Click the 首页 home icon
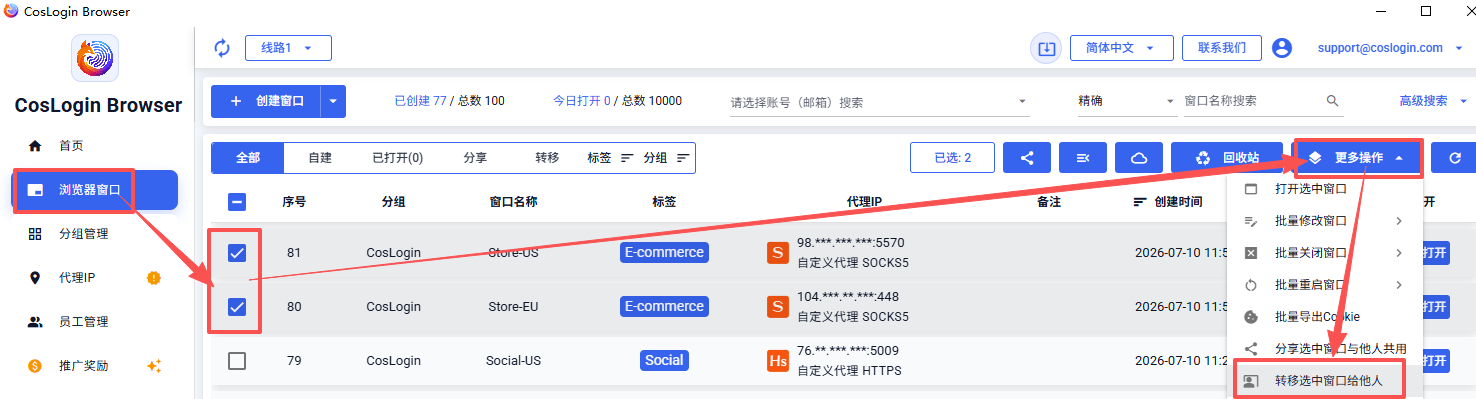The image size is (1476, 399). [35, 146]
